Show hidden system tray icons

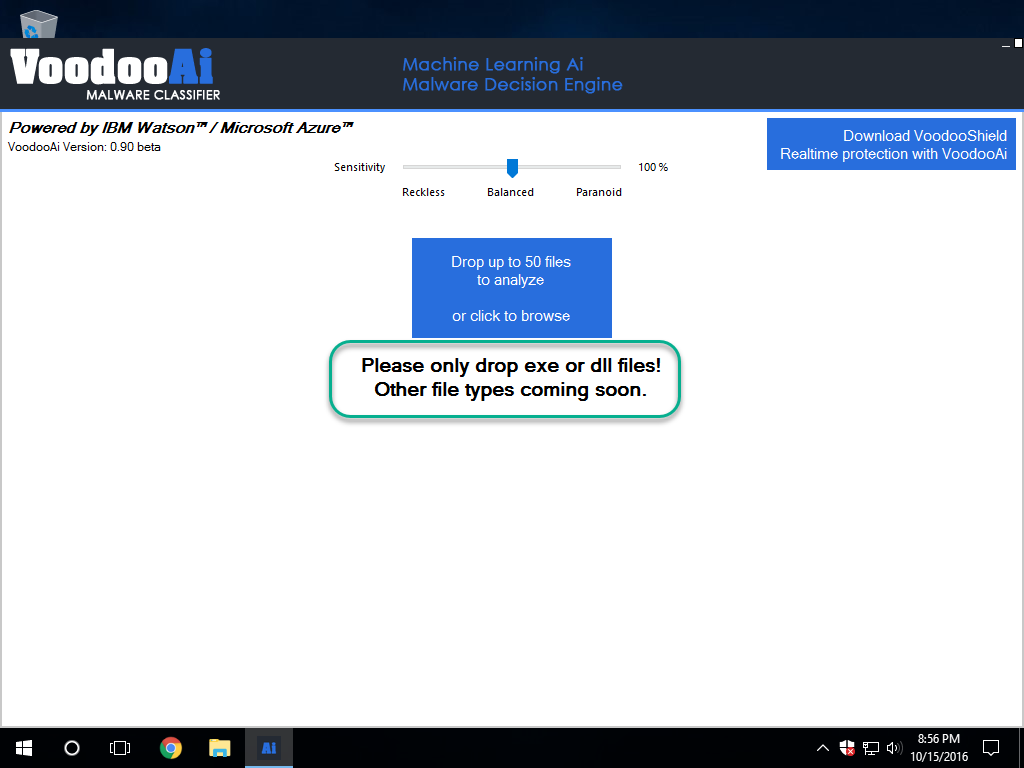(x=823, y=748)
